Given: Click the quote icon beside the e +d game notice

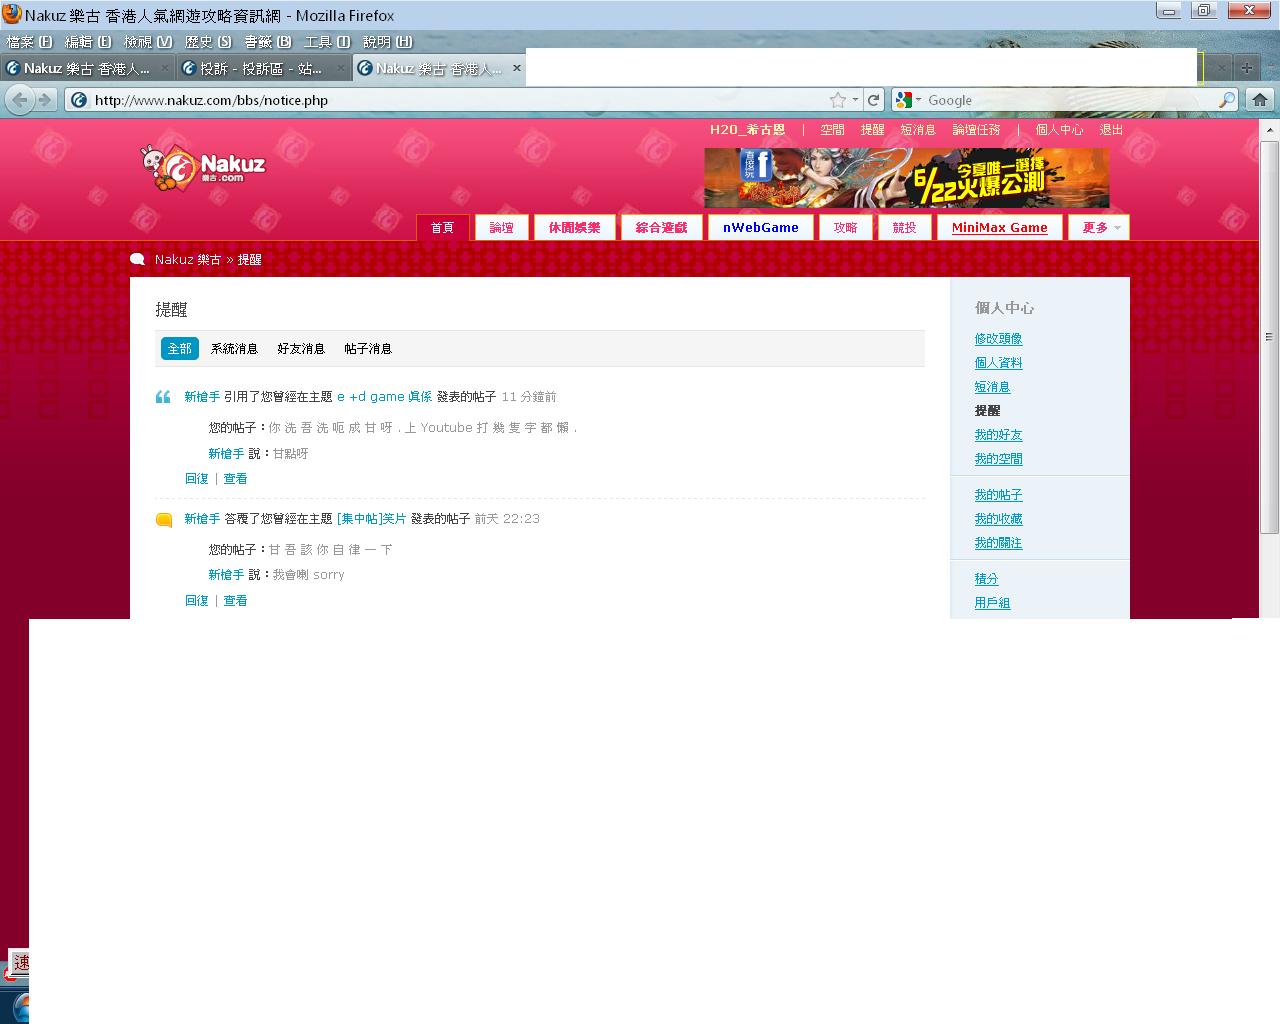Looking at the screenshot, I should point(164,397).
